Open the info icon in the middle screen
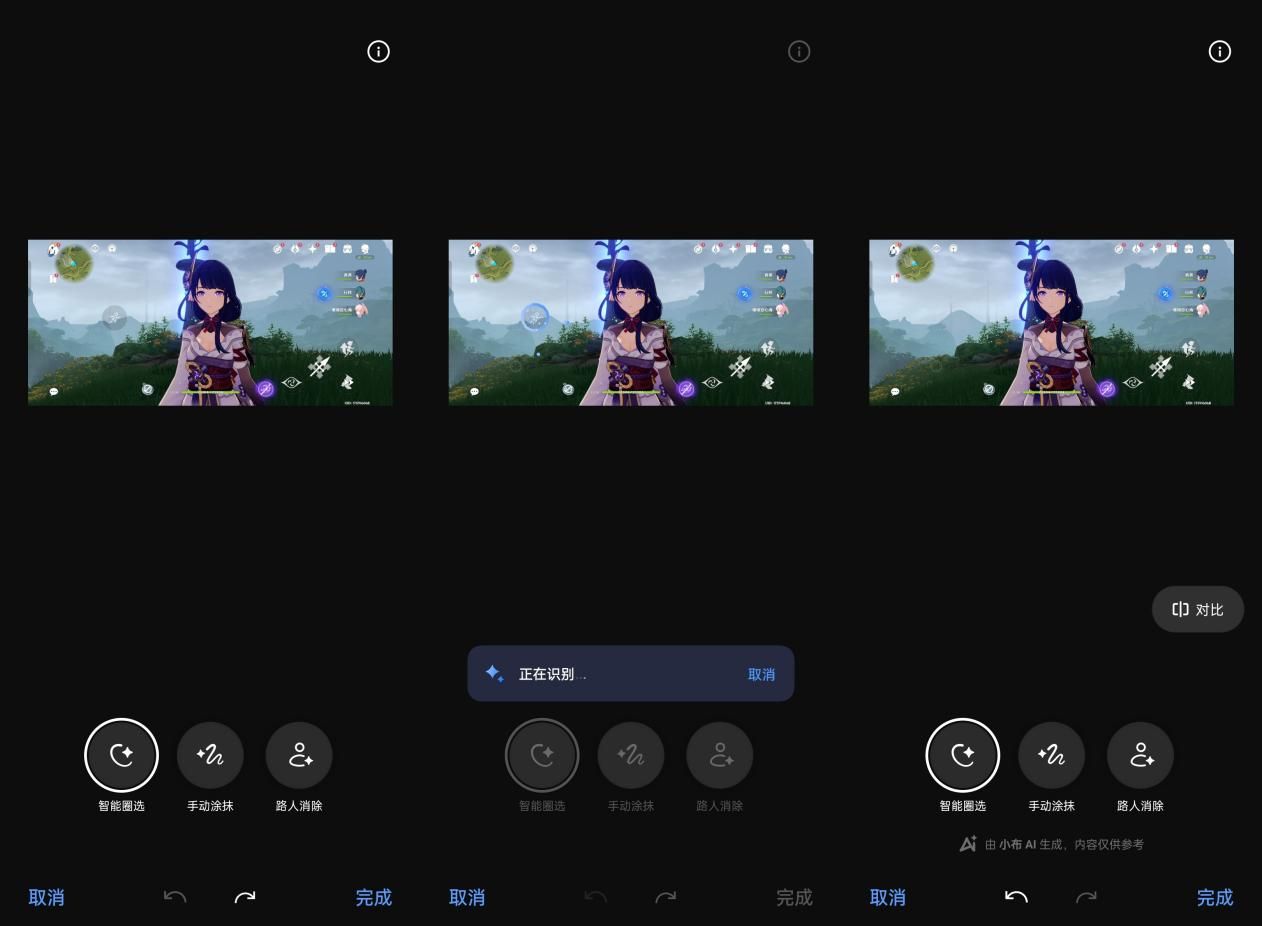This screenshot has height=926, width=1262. (x=799, y=52)
